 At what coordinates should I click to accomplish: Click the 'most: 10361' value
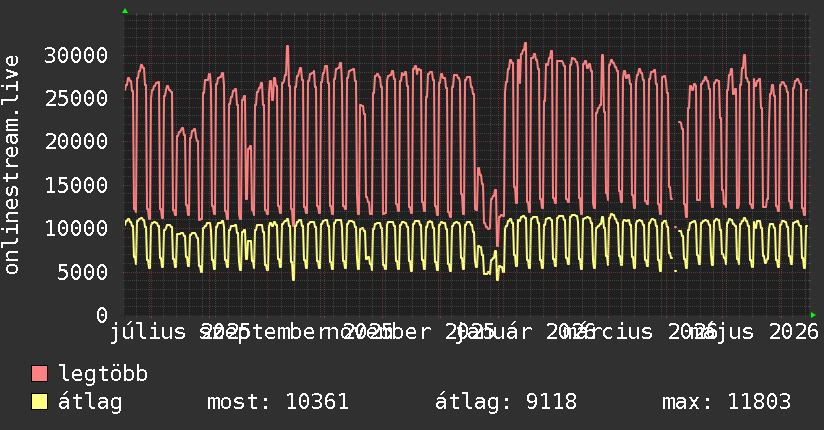tap(278, 402)
